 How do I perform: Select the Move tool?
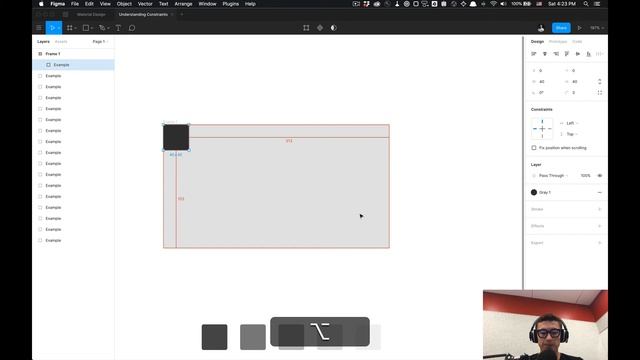[x=52, y=28]
